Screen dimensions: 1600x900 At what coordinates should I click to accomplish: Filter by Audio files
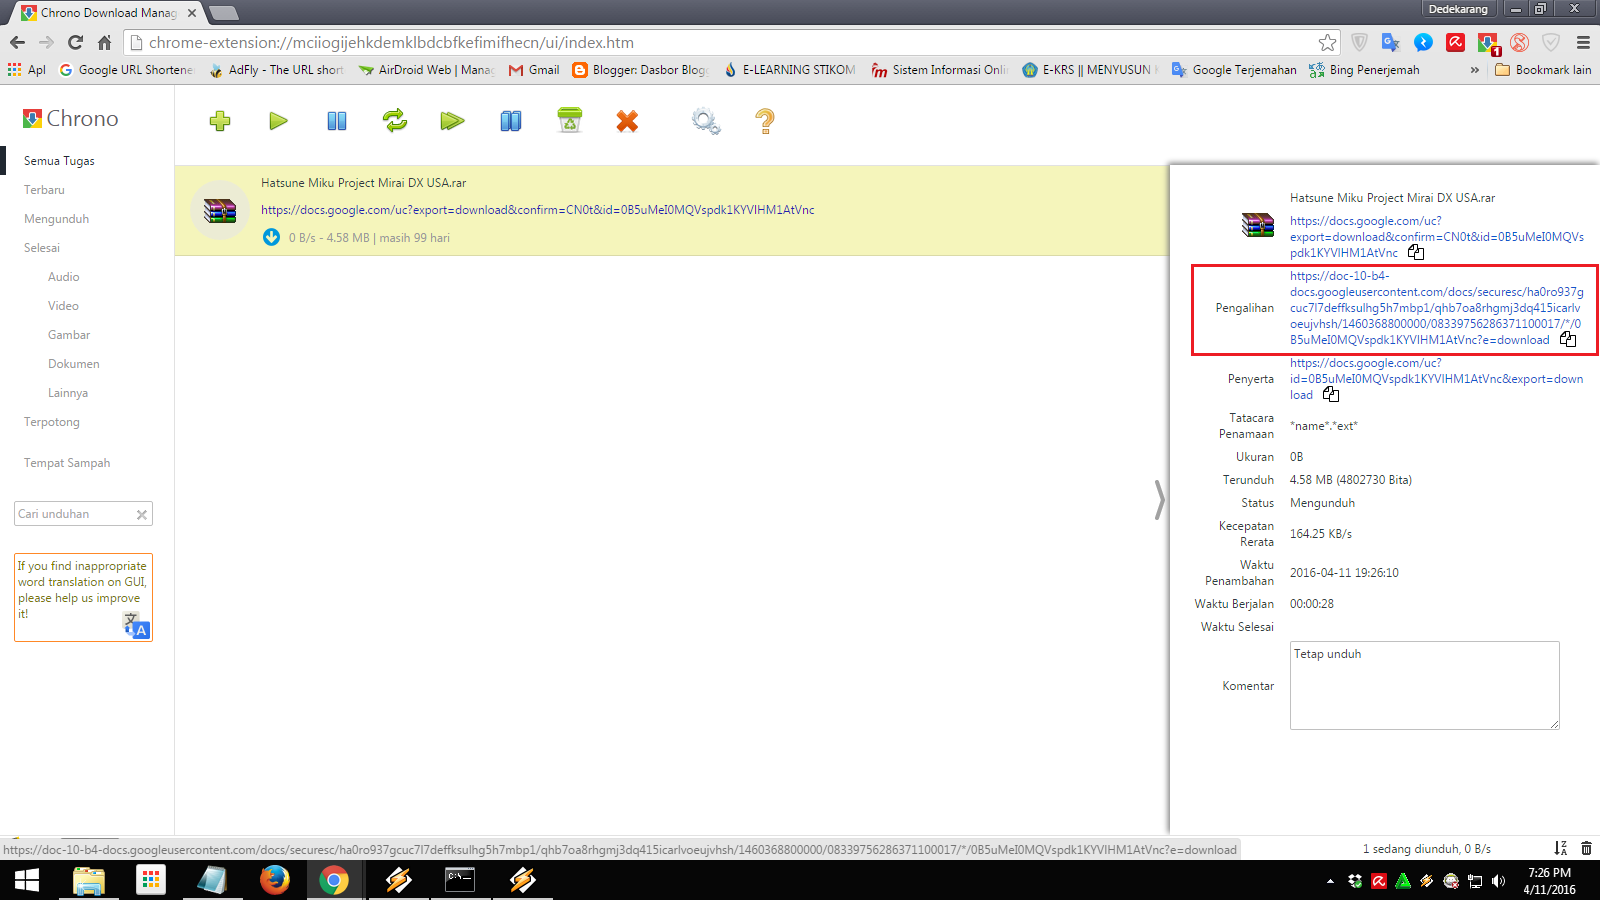(63, 276)
